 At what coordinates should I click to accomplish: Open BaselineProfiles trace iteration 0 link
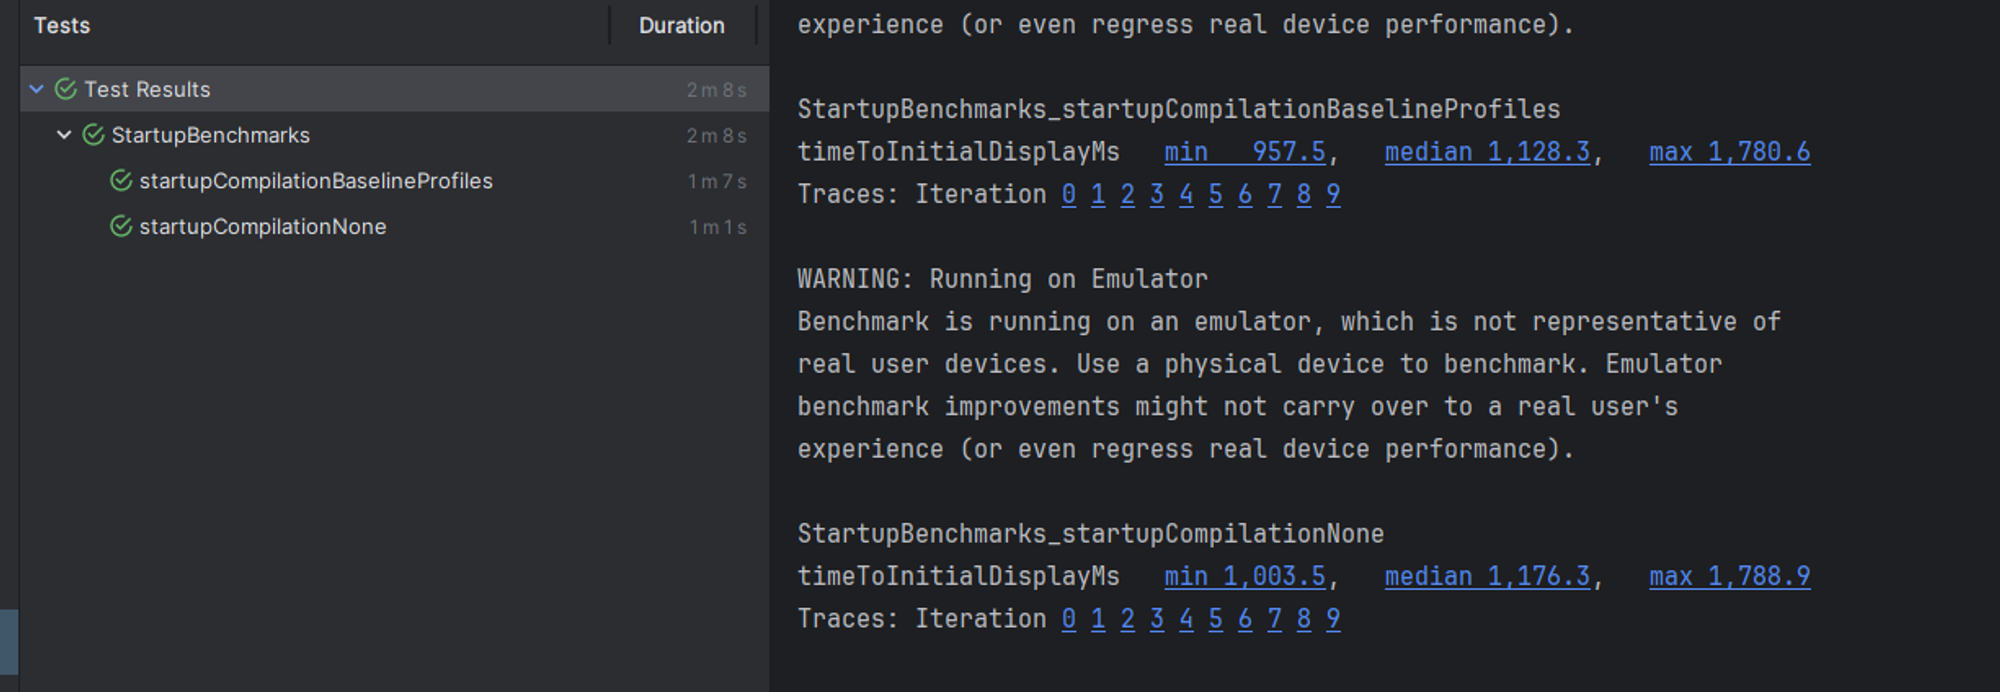(x=1069, y=195)
